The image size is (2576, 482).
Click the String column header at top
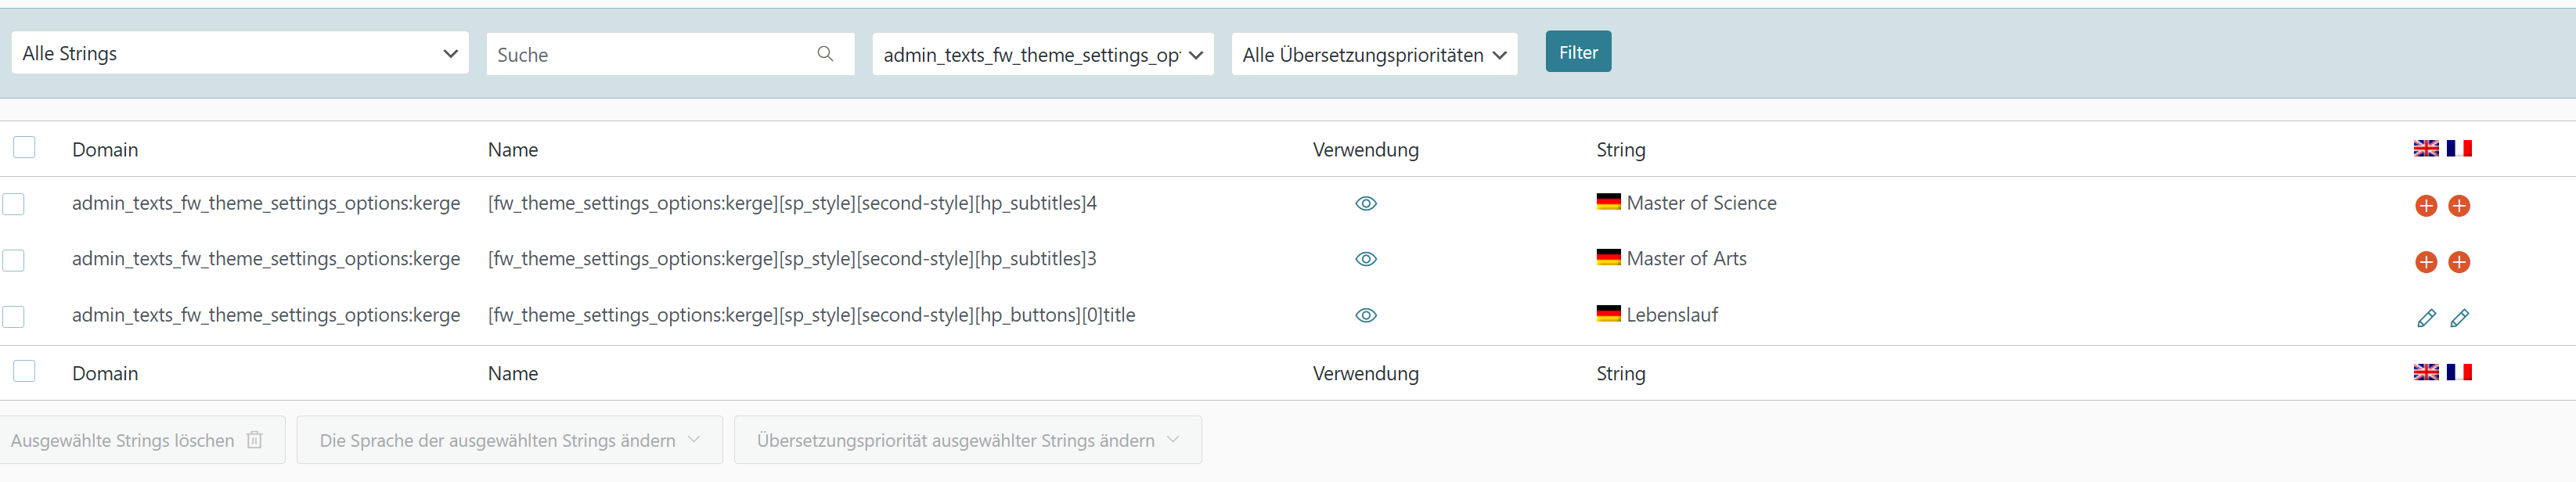coord(1621,150)
